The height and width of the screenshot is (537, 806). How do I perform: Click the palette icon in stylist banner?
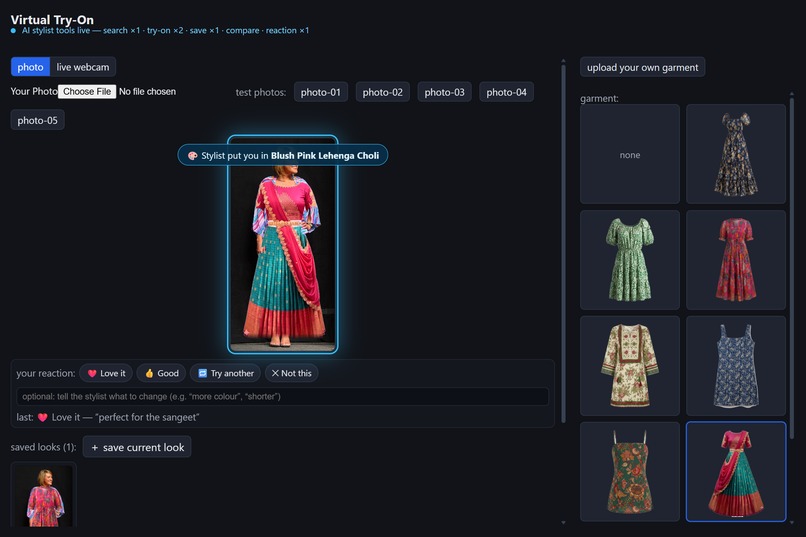coord(193,156)
